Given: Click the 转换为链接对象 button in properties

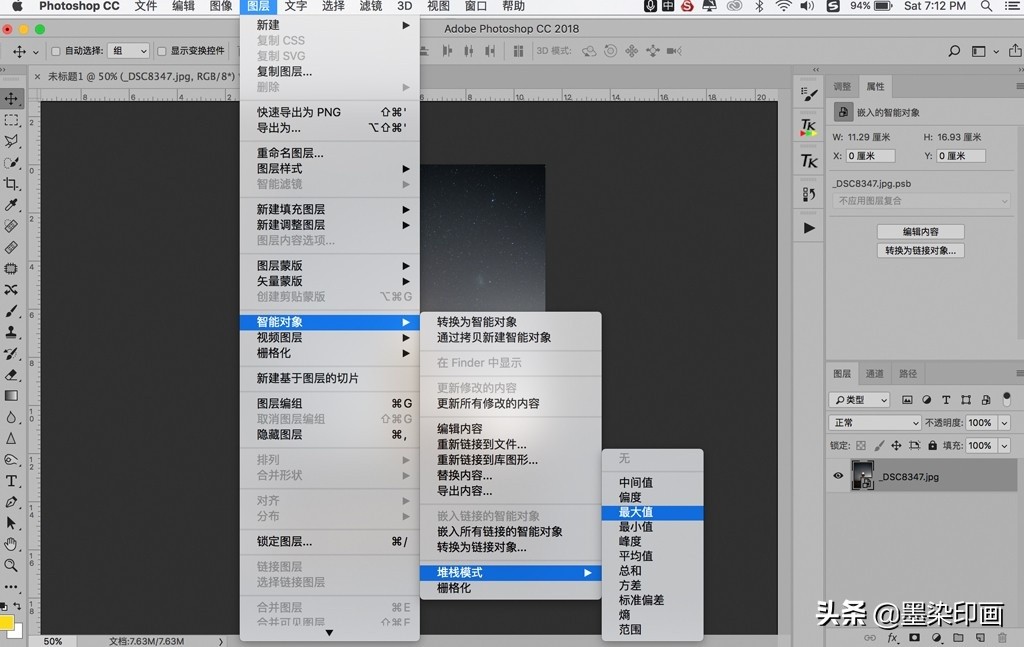Looking at the screenshot, I should [x=920, y=251].
